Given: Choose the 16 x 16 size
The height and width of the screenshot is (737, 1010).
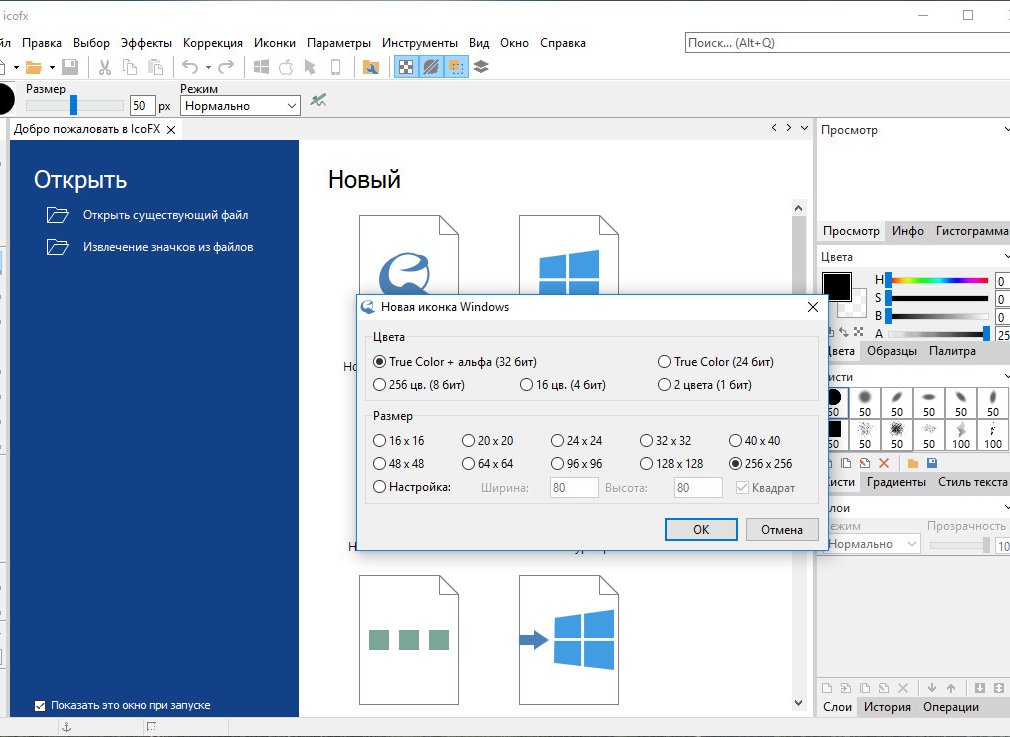Looking at the screenshot, I should [399, 441].
